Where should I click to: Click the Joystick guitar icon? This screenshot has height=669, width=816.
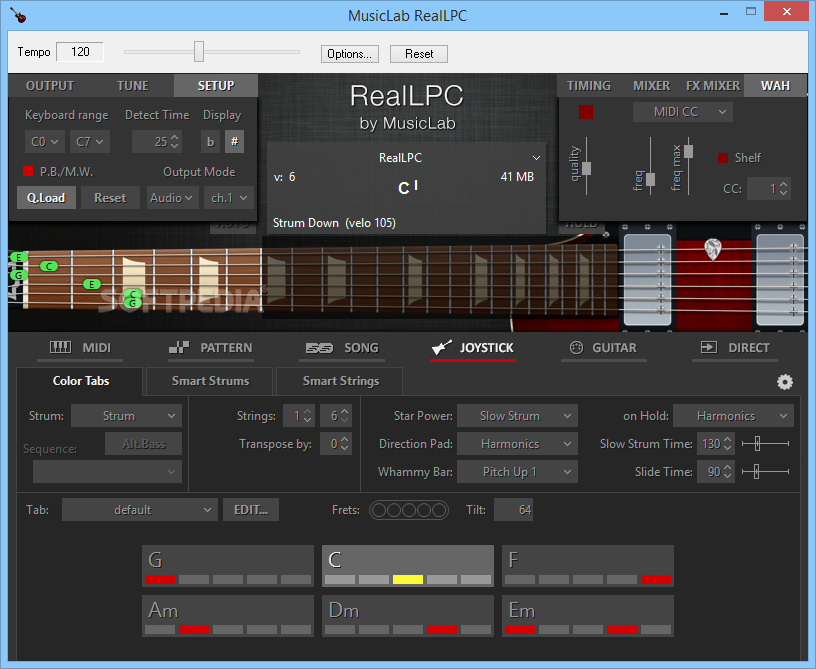coord(442,348)
